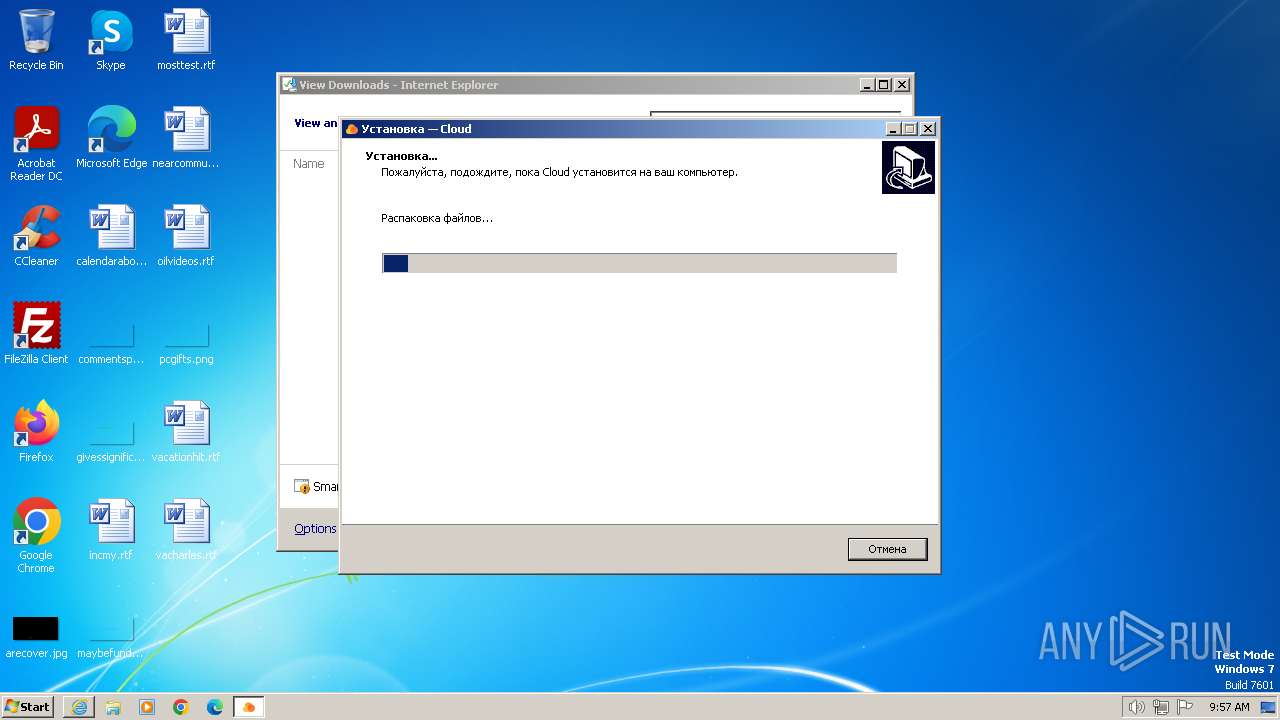Click the 'Распаковка файлов...' status text
This screenshot has height=720, width=1280.
click(x=437, y=218)
